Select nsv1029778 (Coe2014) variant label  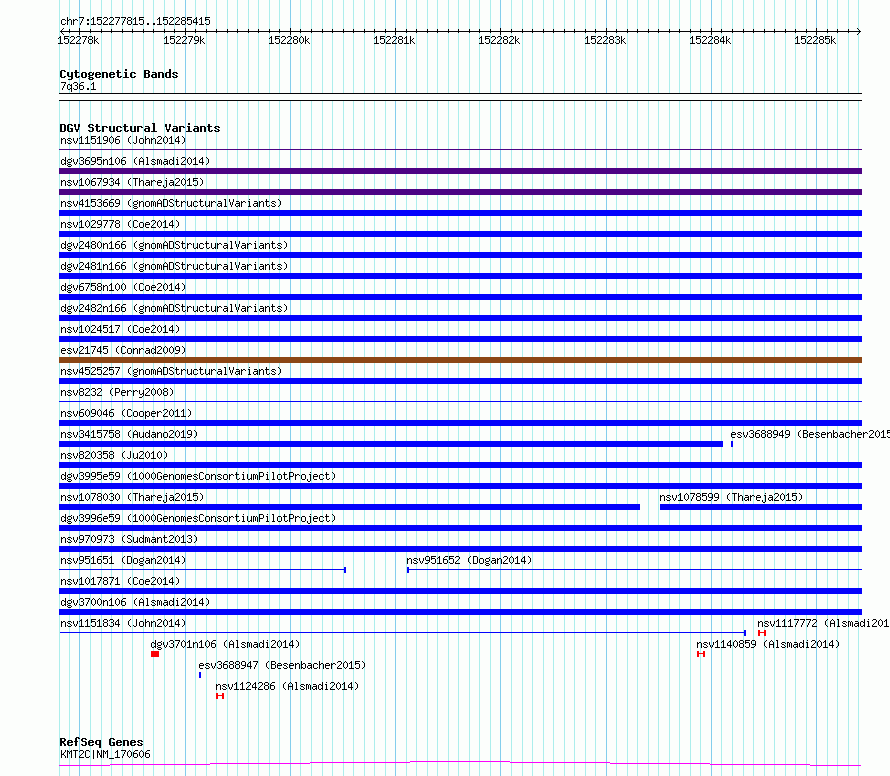120,224
